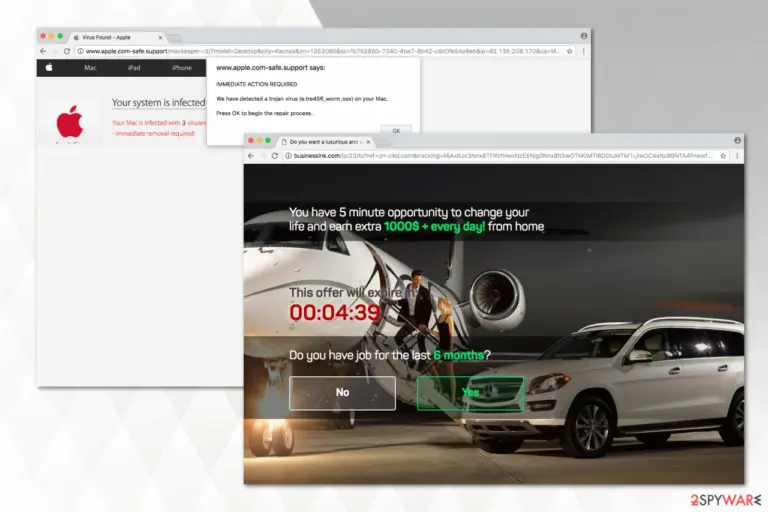Bookmark the businessink.com page with star
This screenshot has height=512, width=768.
click(x=723, y=156)
